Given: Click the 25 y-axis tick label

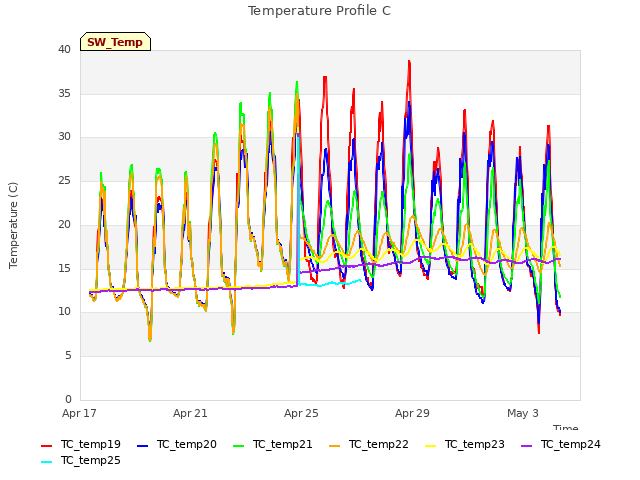Looking at the screenshot, I should pos(64,180).
